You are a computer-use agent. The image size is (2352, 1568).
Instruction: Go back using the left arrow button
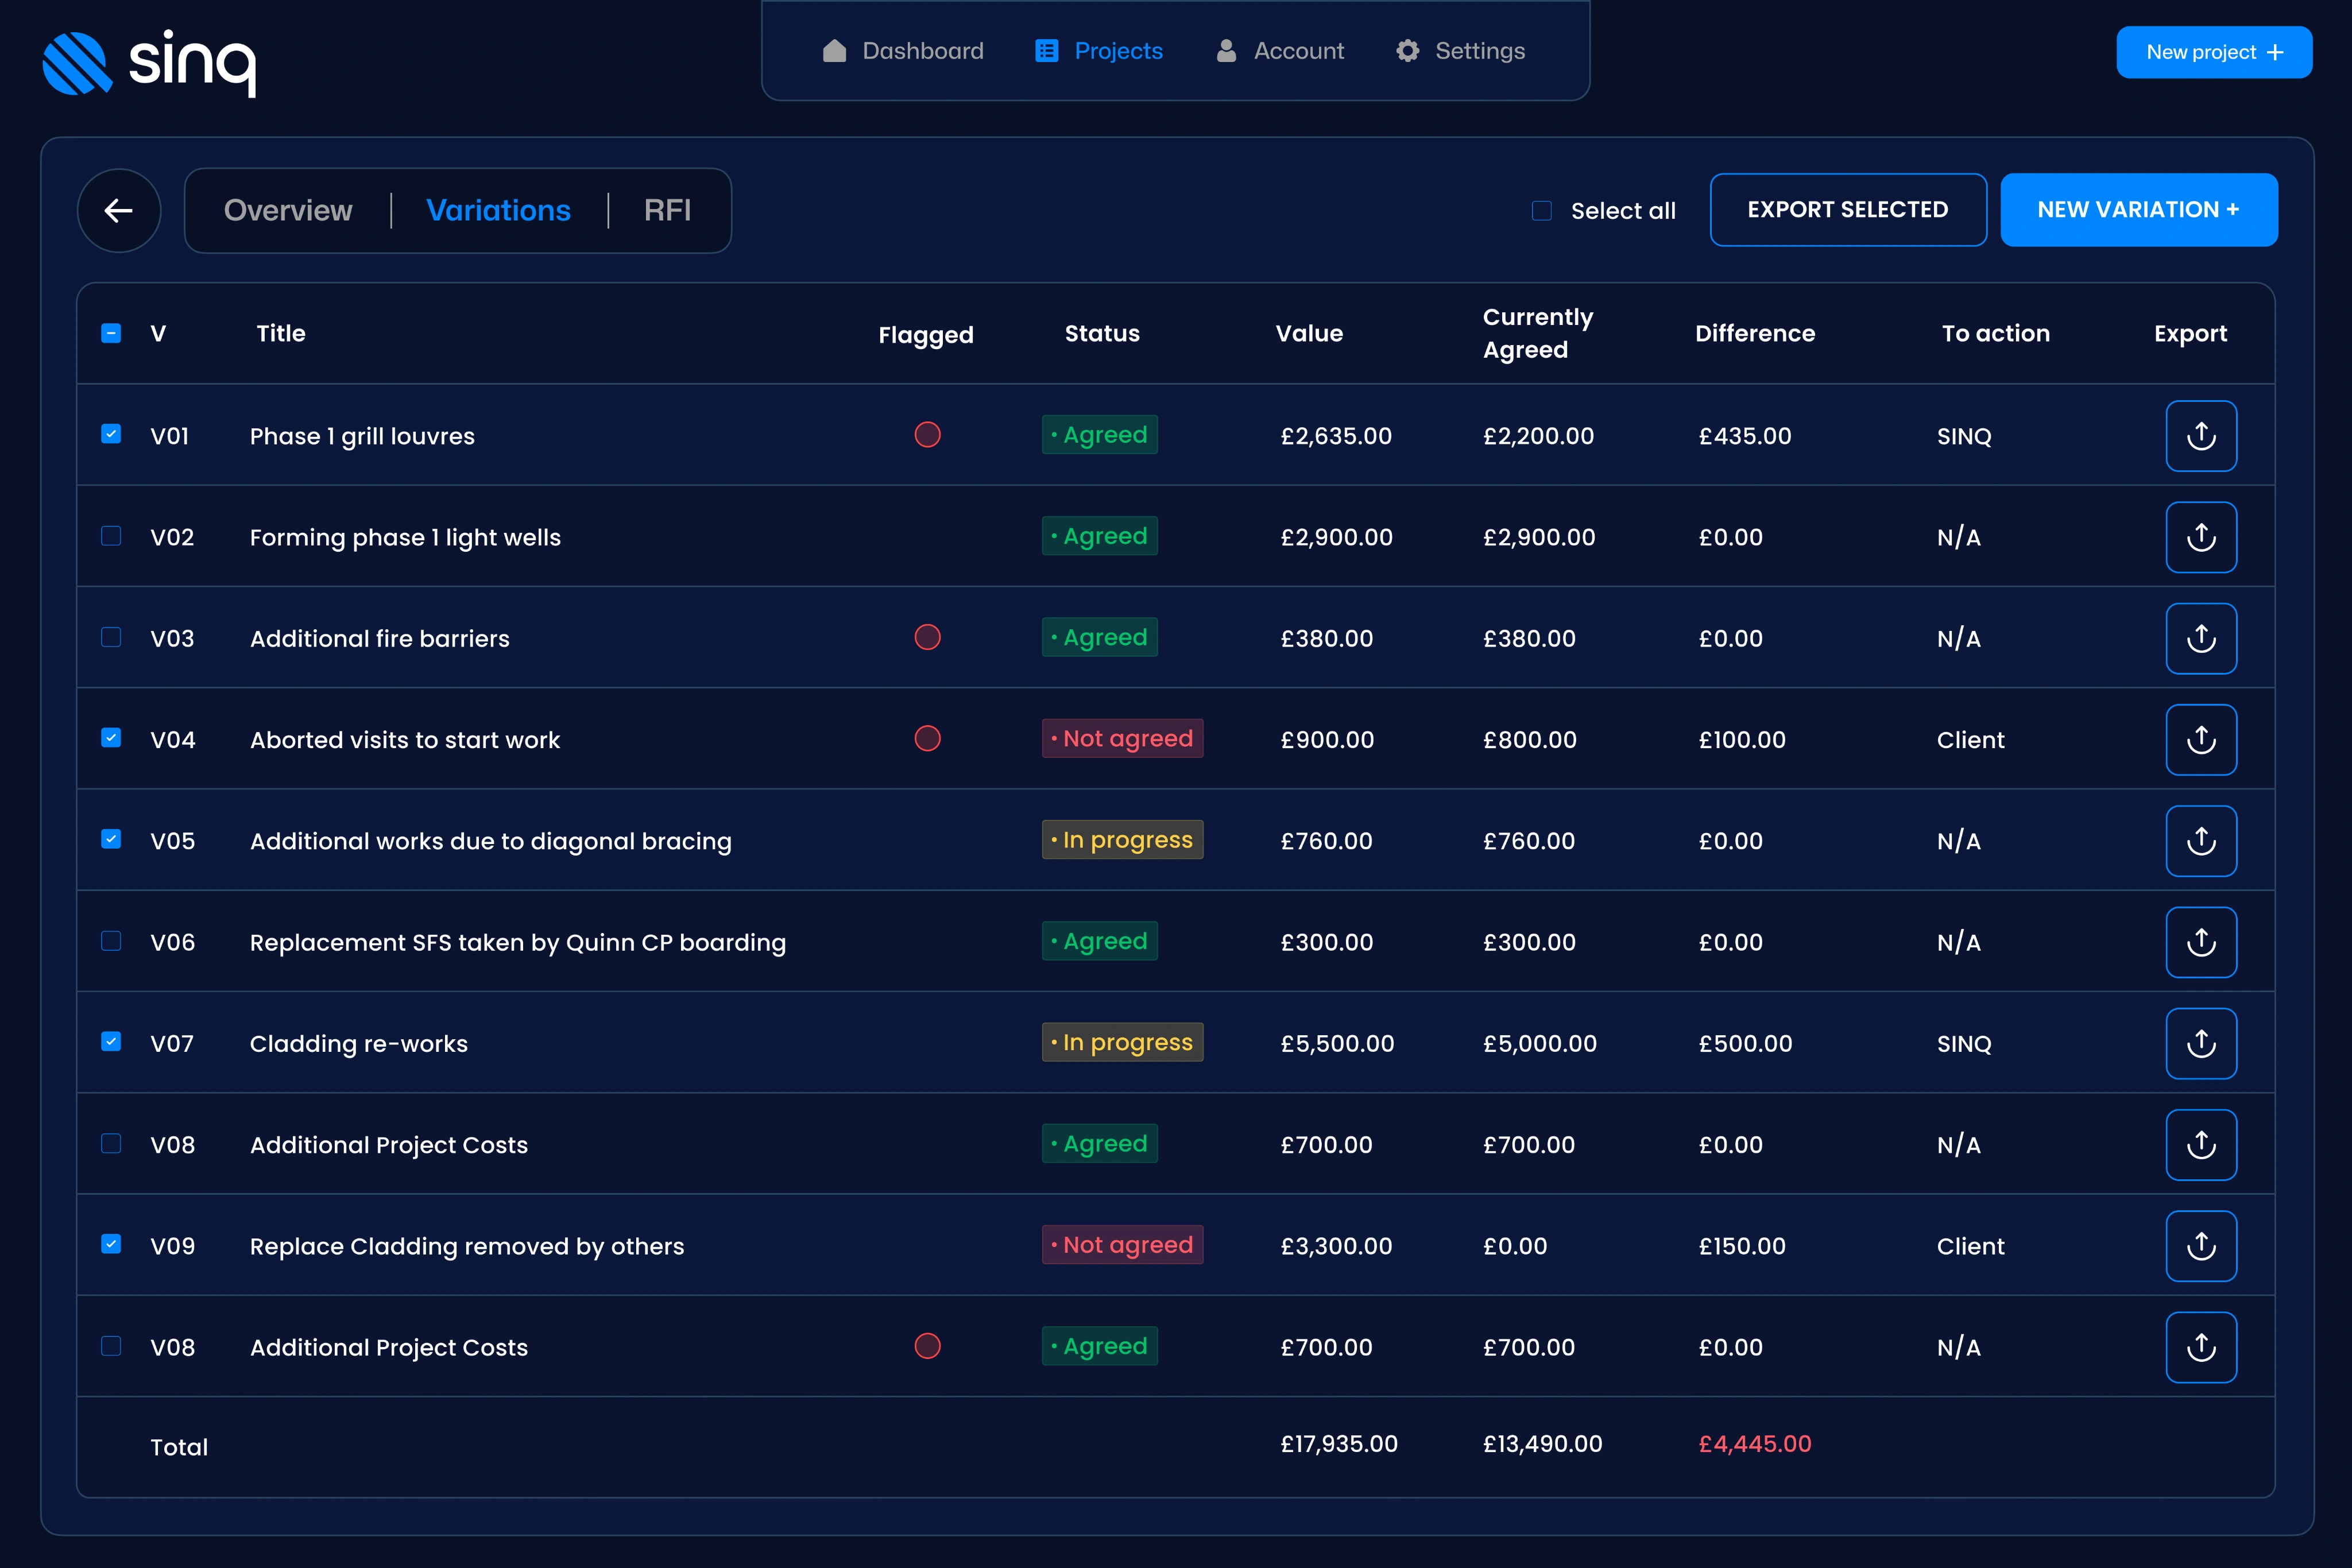pyautogui.click(x=119, y=210)
